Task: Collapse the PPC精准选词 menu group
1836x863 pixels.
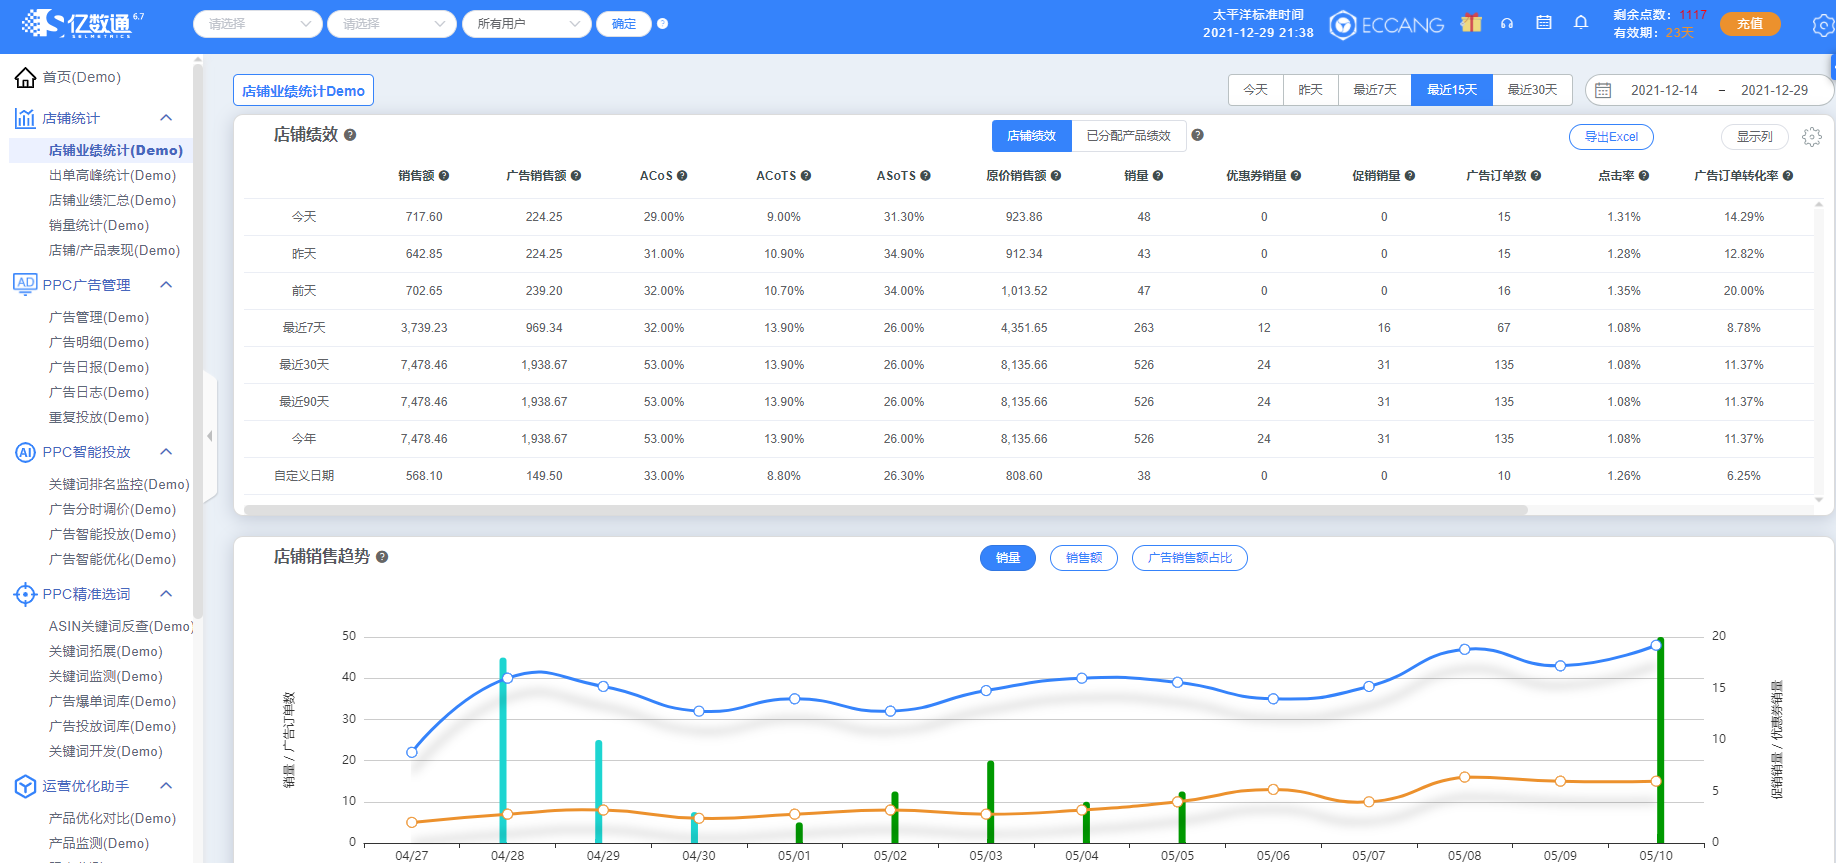Action: (x=166, y=594)
